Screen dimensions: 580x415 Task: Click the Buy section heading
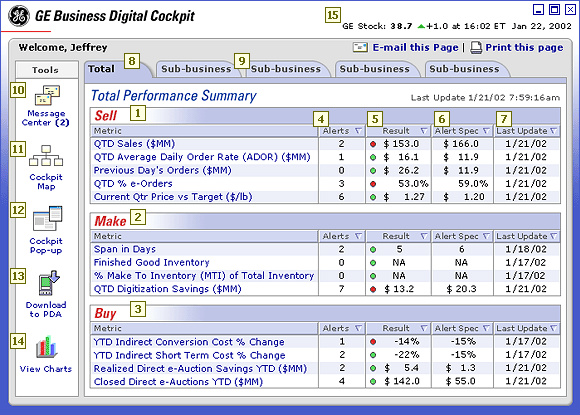(105, 313)
